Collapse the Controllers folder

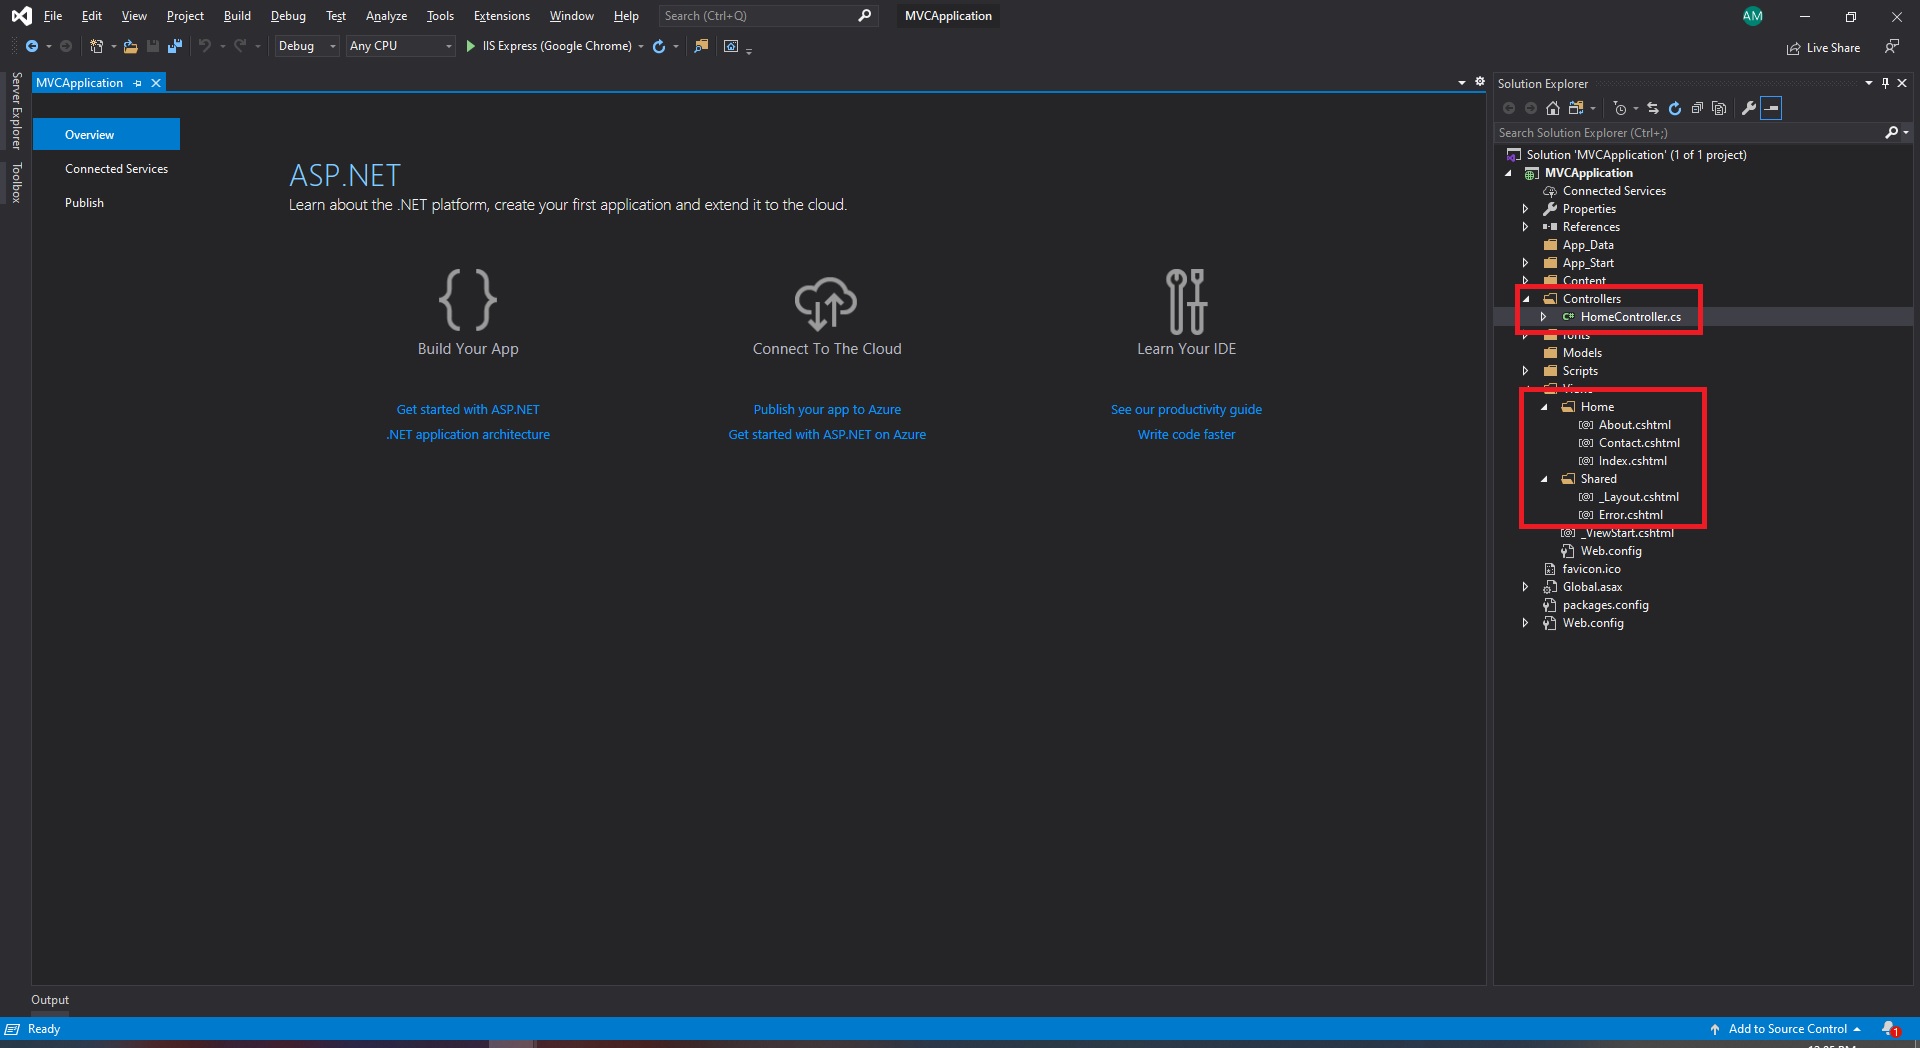click(1526, 299)
